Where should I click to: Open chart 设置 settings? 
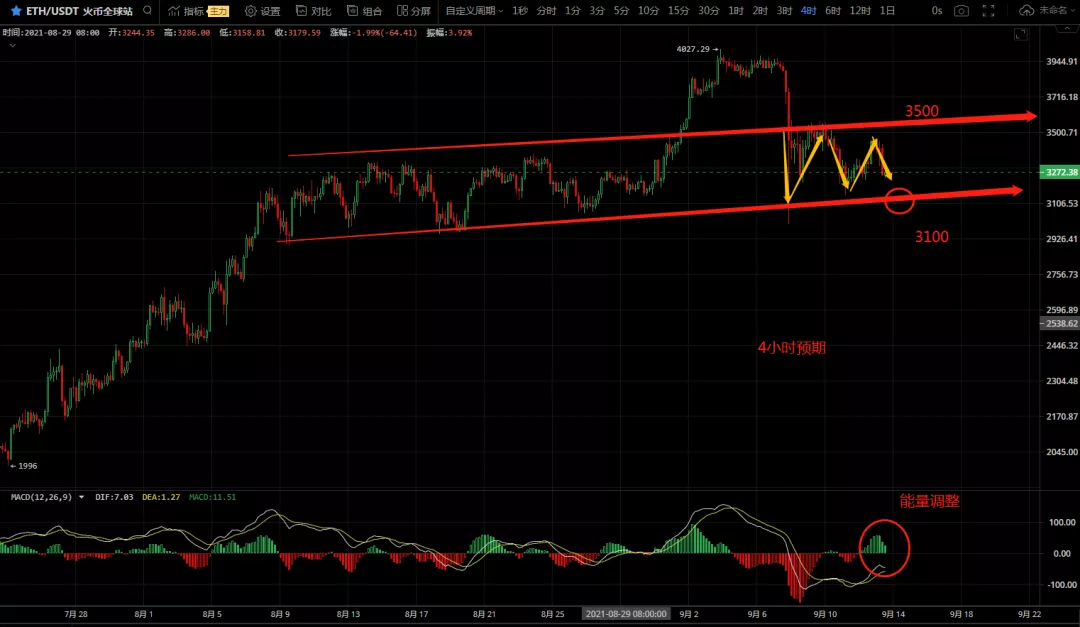pyautogui.click(x=262, y=11)
